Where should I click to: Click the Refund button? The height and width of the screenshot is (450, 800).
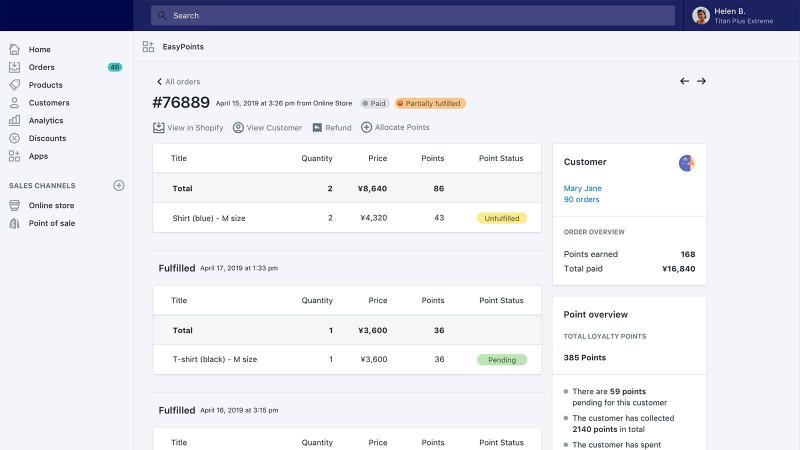332,128
